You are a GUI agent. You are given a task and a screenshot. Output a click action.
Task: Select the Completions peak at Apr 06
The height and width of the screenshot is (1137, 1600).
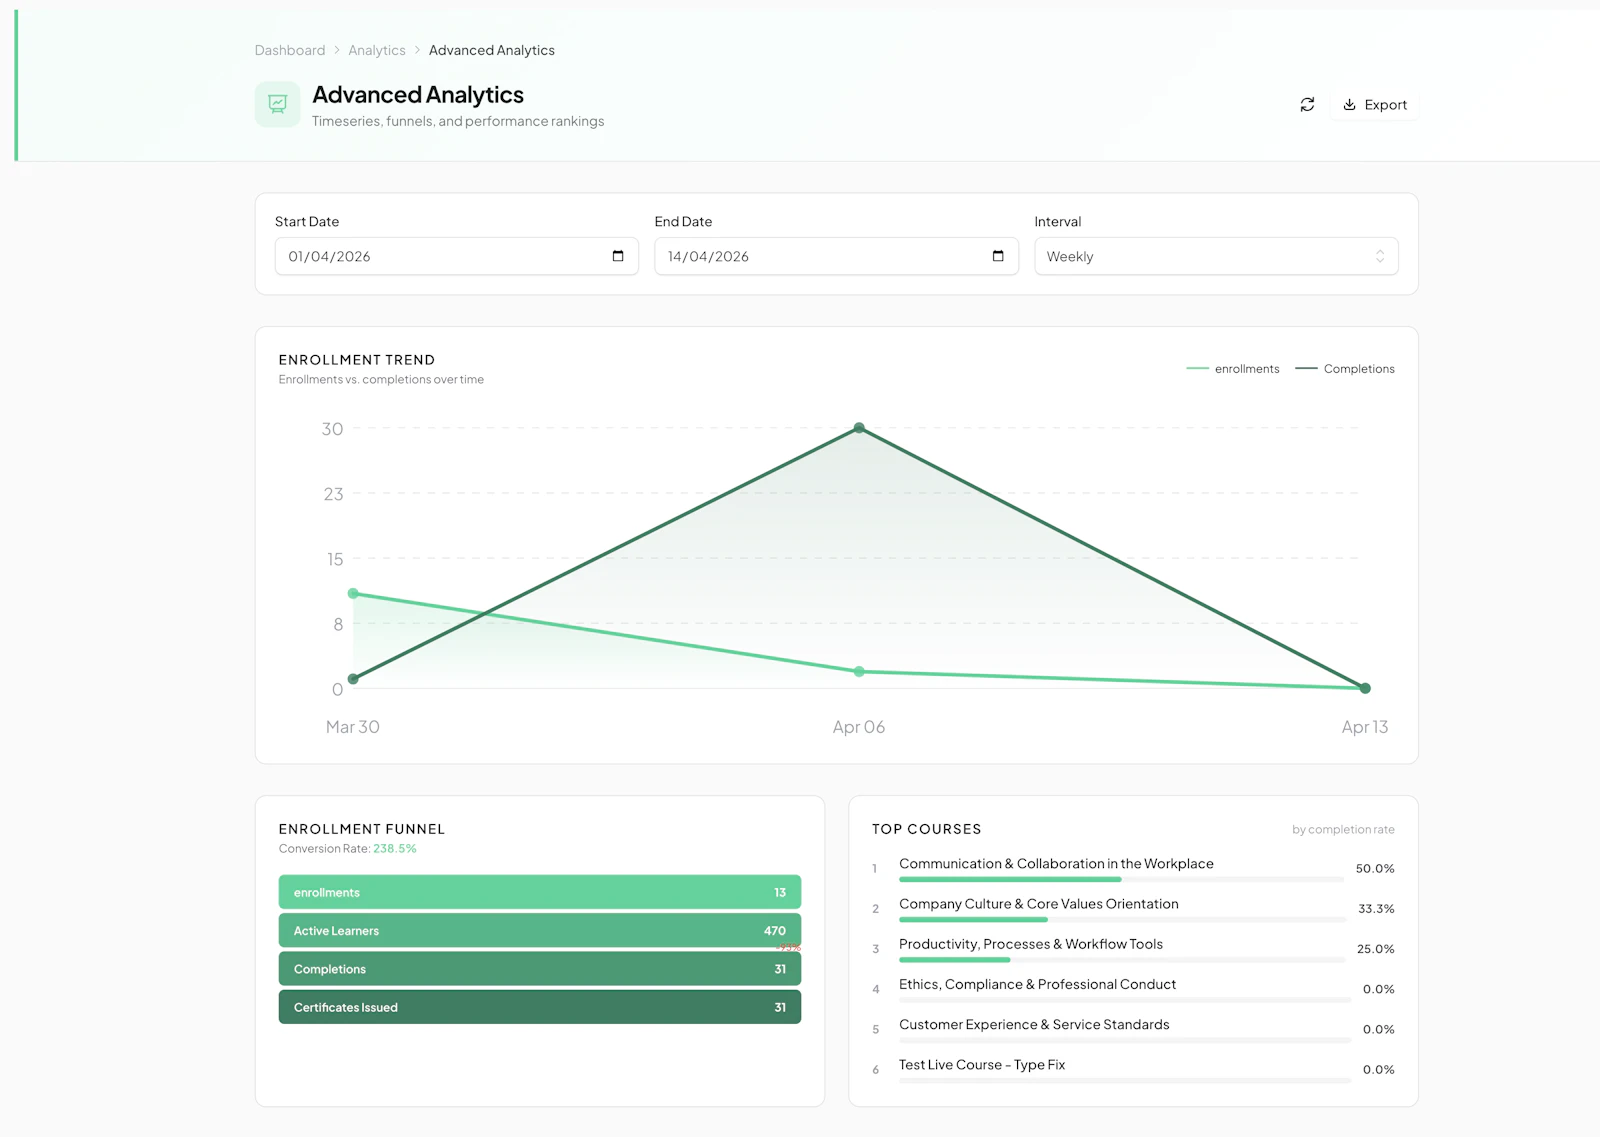click(x=859, y=428)
